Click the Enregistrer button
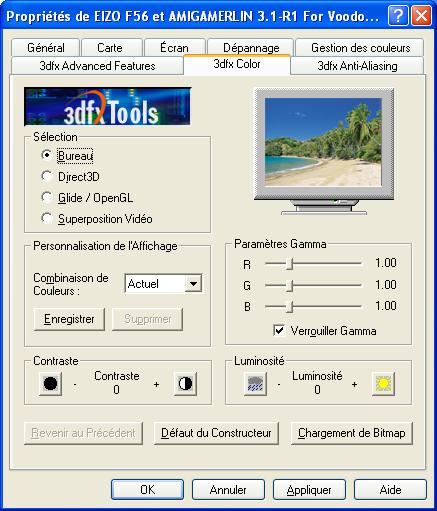The width and height of the screenshot is (437, 511). [x=69, y=319]
